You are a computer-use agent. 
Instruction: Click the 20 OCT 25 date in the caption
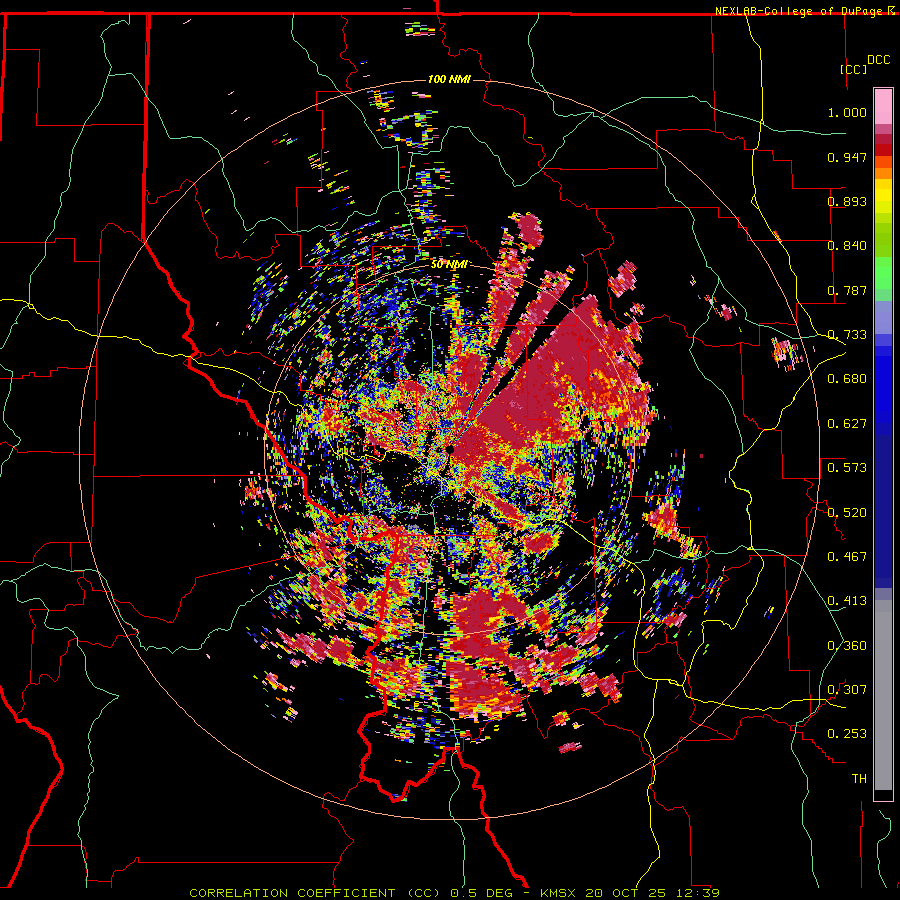point(628,893)
